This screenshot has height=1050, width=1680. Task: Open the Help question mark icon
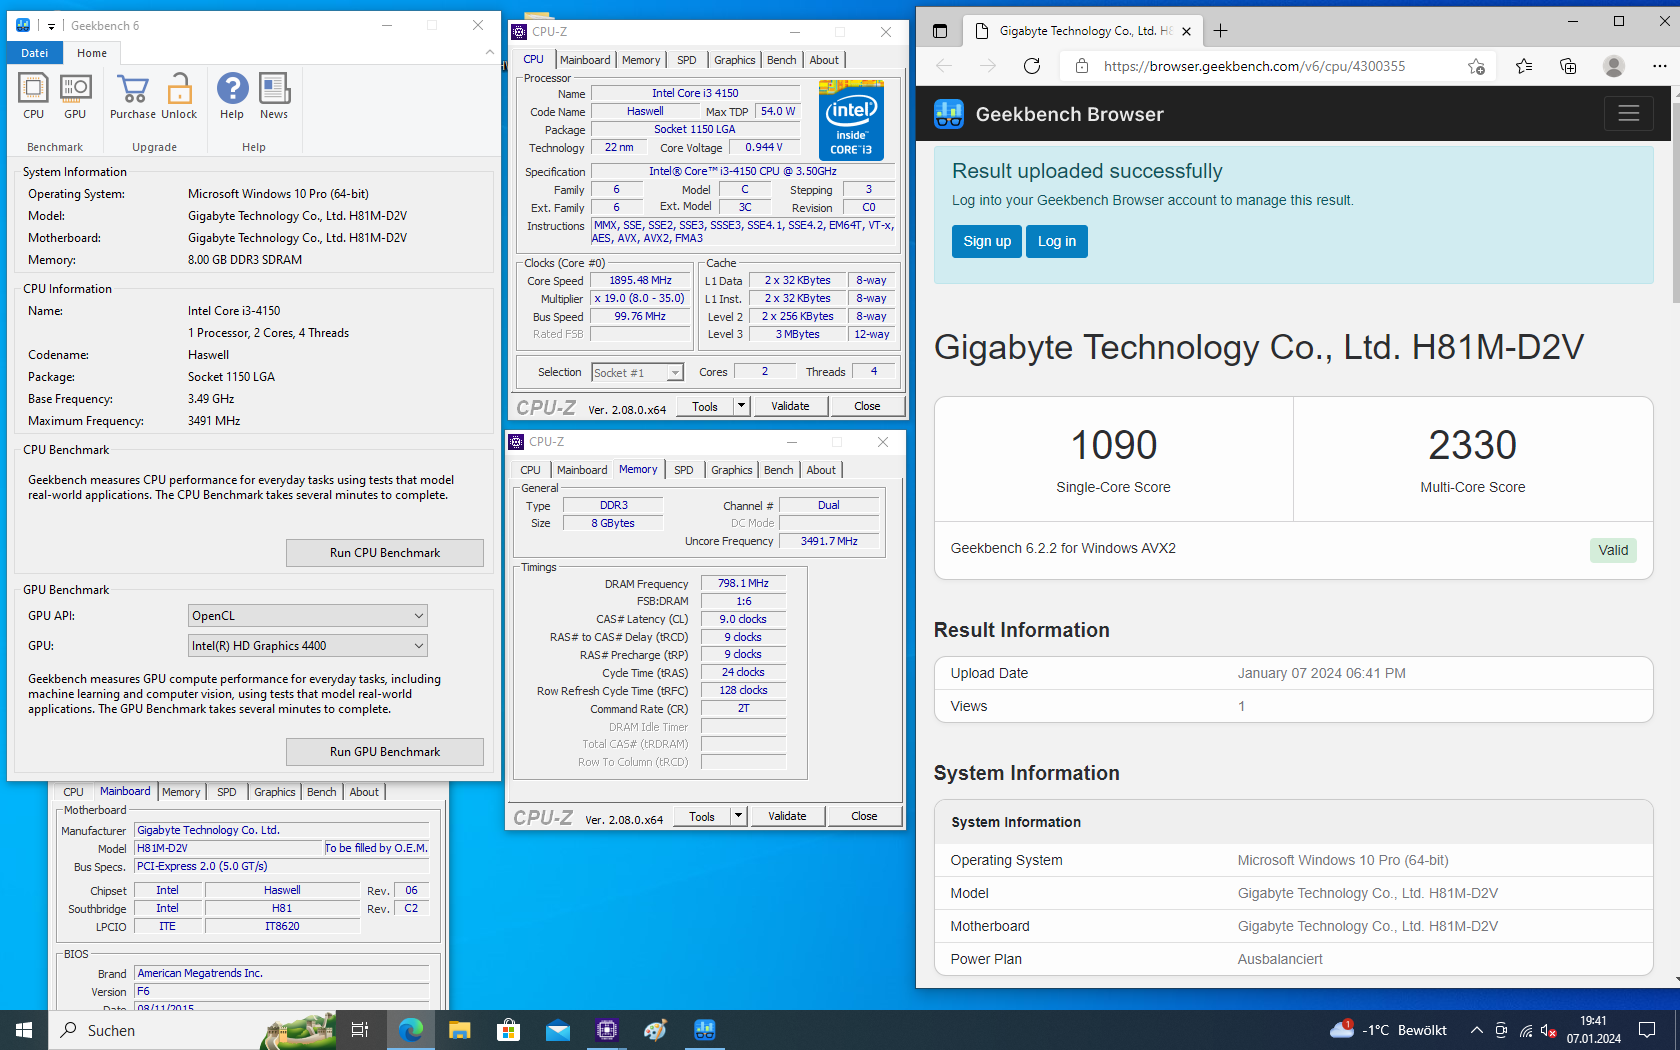pos(232,97)
